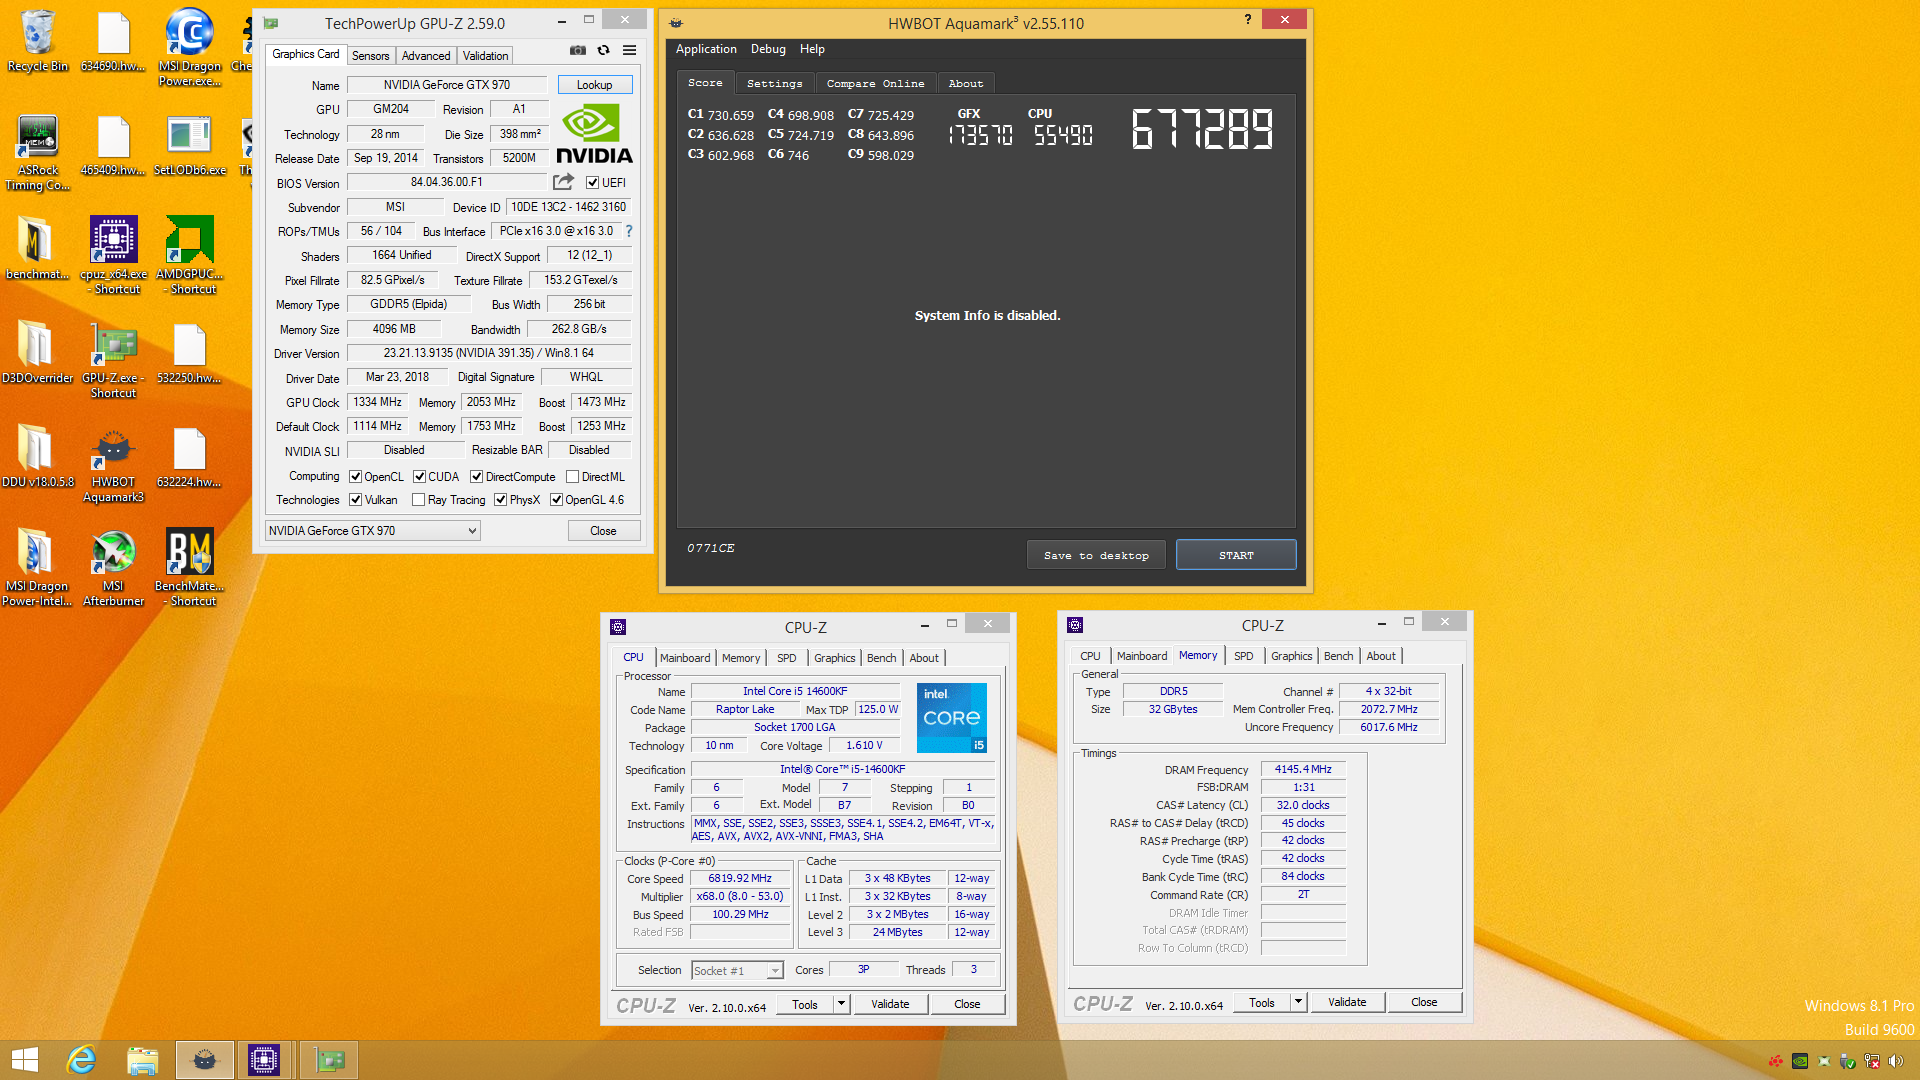Click Validate button in left CPU-Z

click(890, 1004)
